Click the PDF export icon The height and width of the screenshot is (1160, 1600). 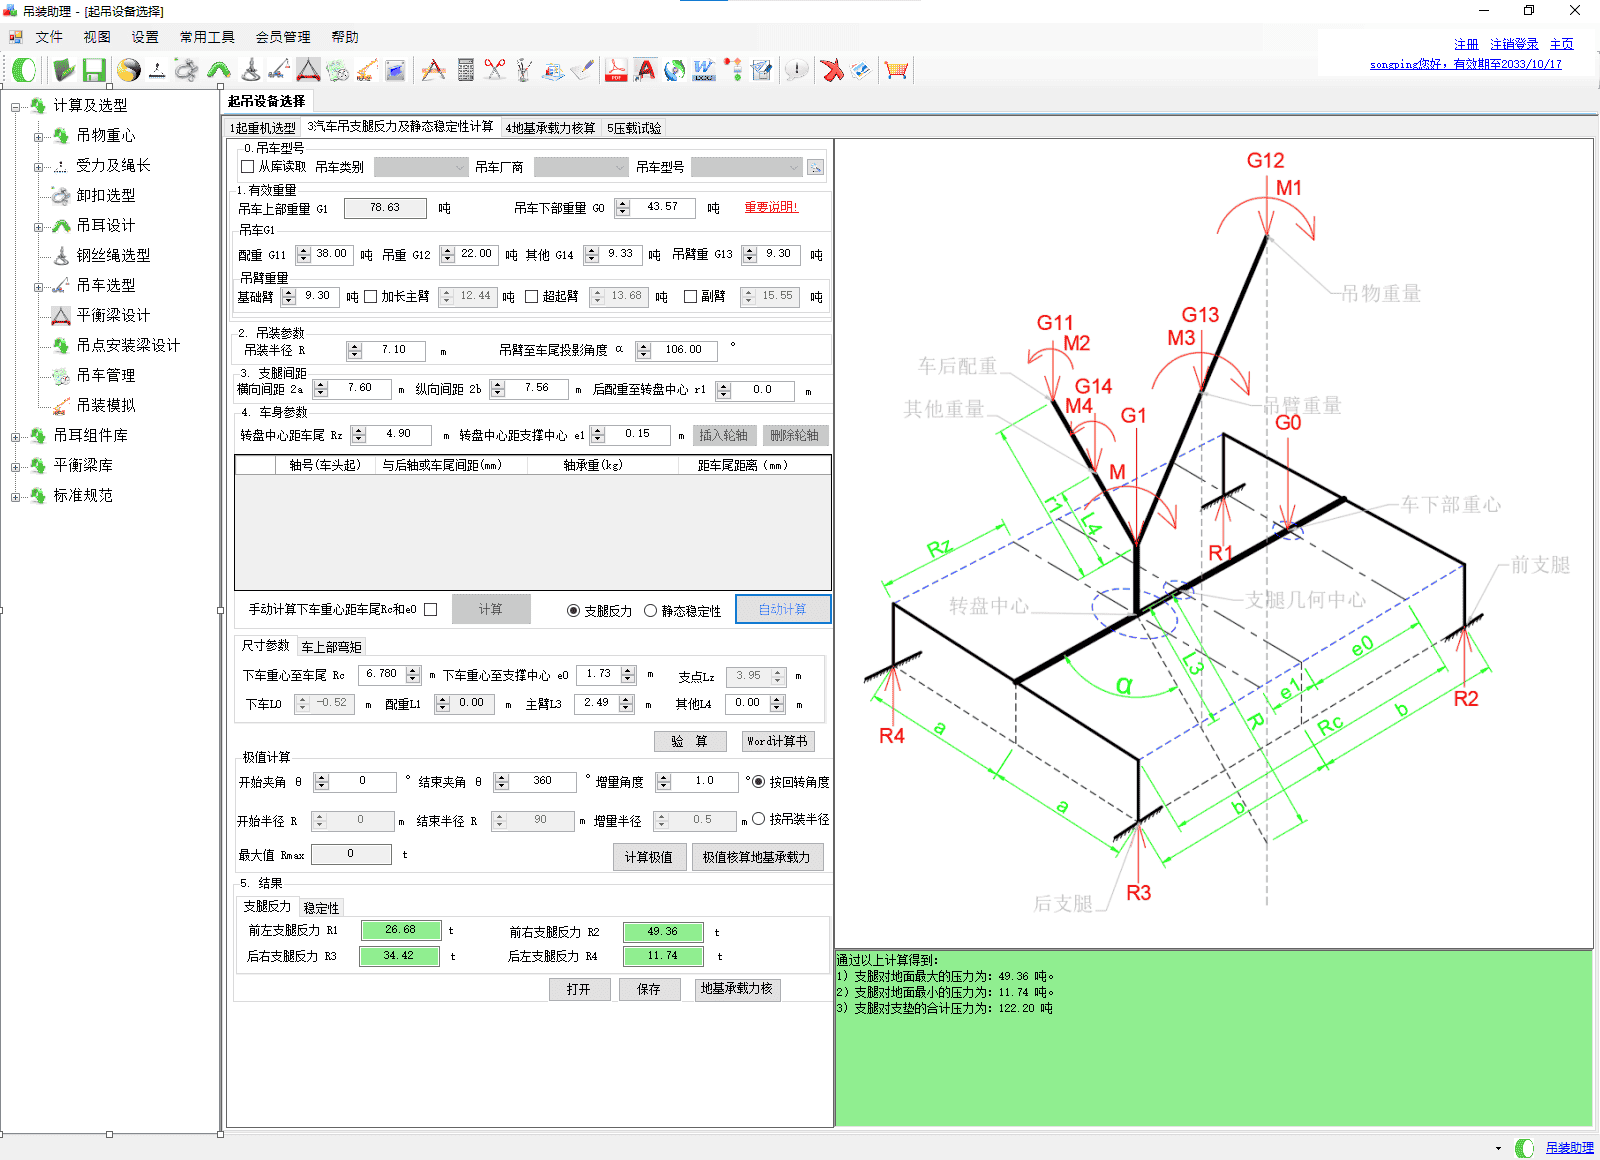pos(616,70)
